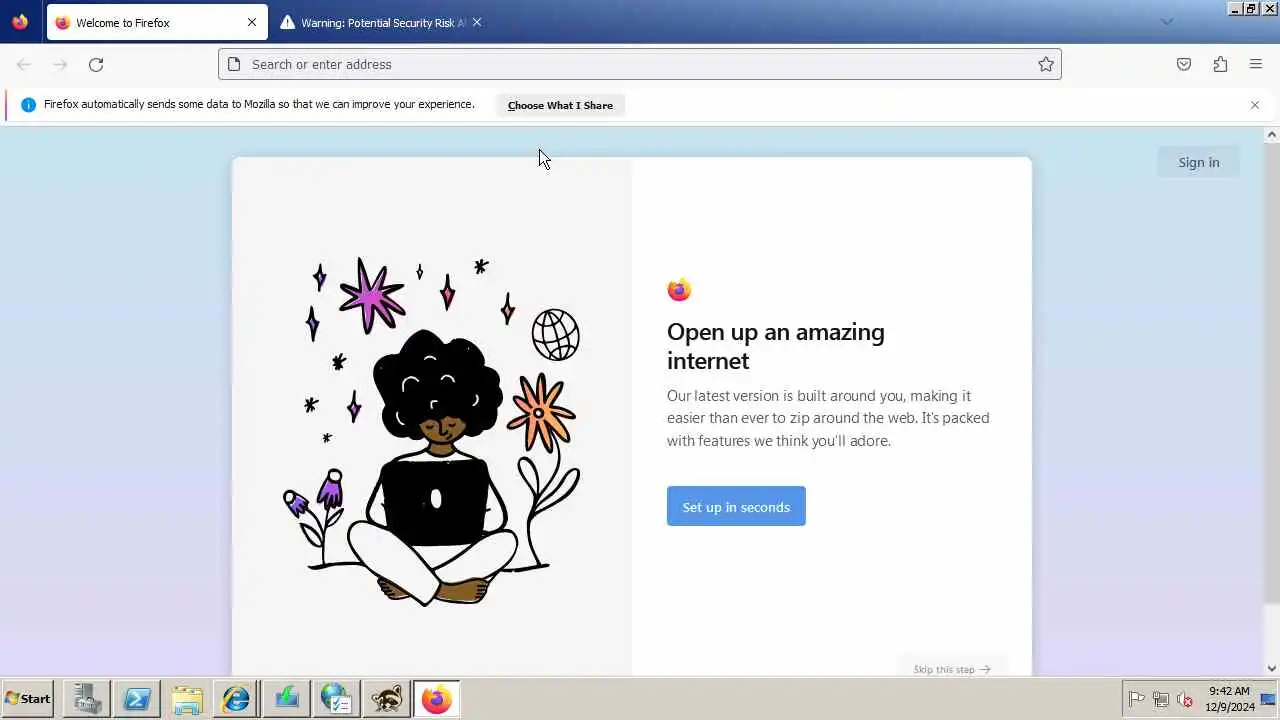Click the Action Center flag in system tray
The height and width of the screenshot is (720, 1280).
pos(1137,699)
